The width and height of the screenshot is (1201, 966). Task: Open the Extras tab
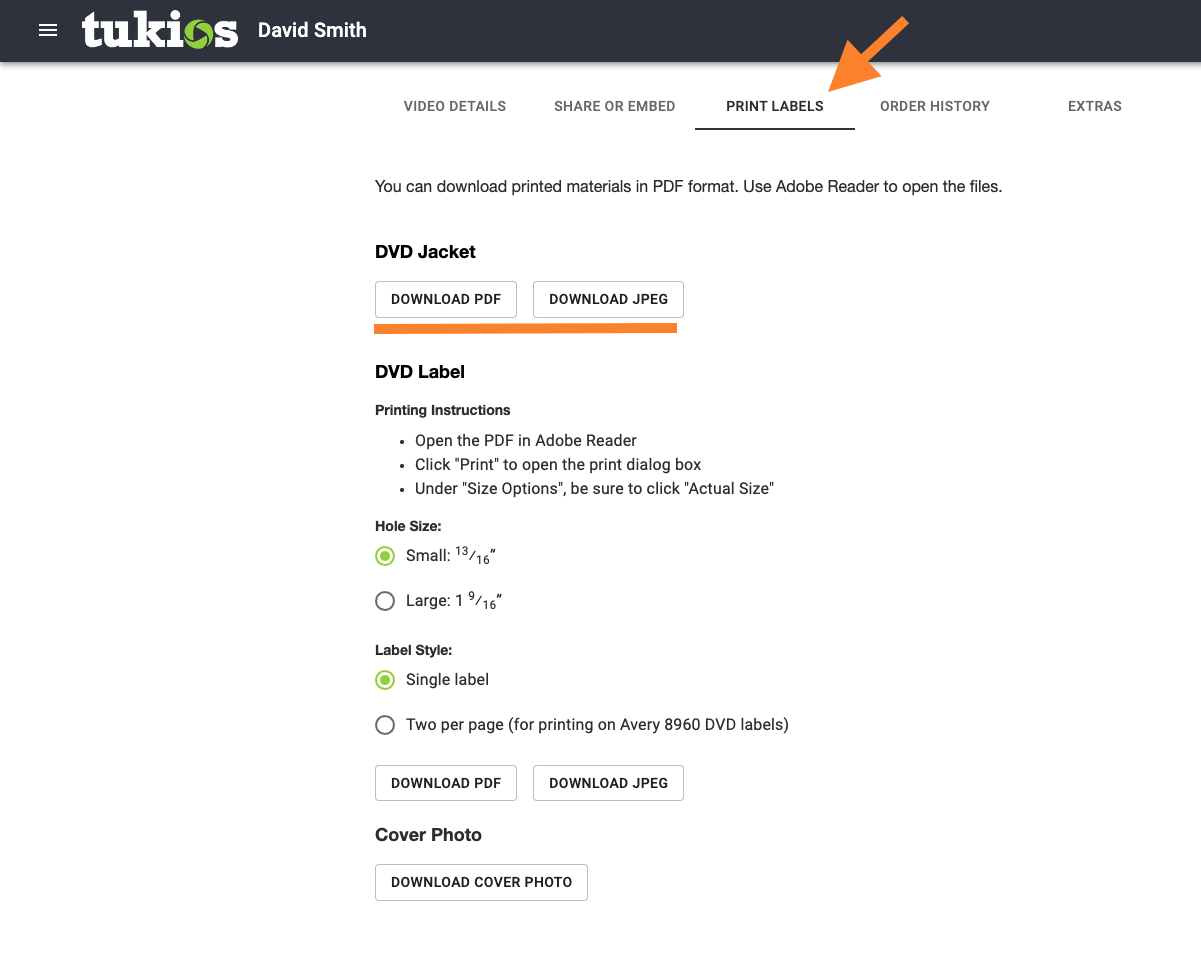[x=1095, y=106]
